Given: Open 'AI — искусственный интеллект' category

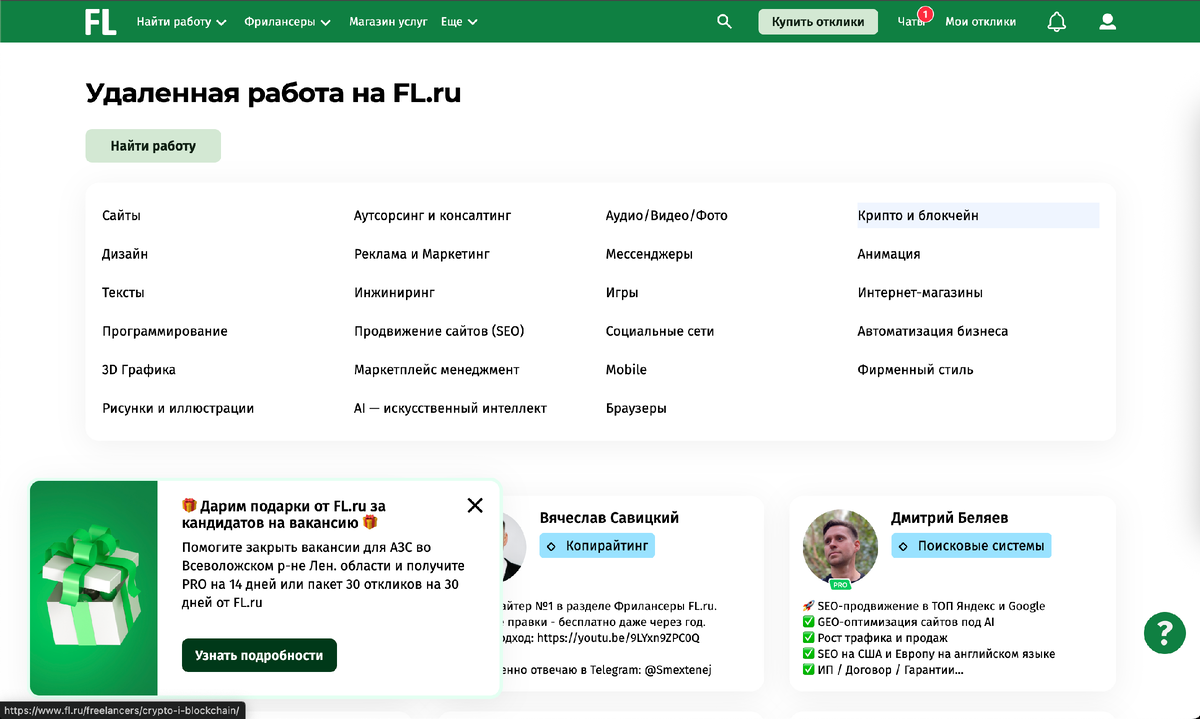Looking at the screenshot, I should tap(450, 408).
